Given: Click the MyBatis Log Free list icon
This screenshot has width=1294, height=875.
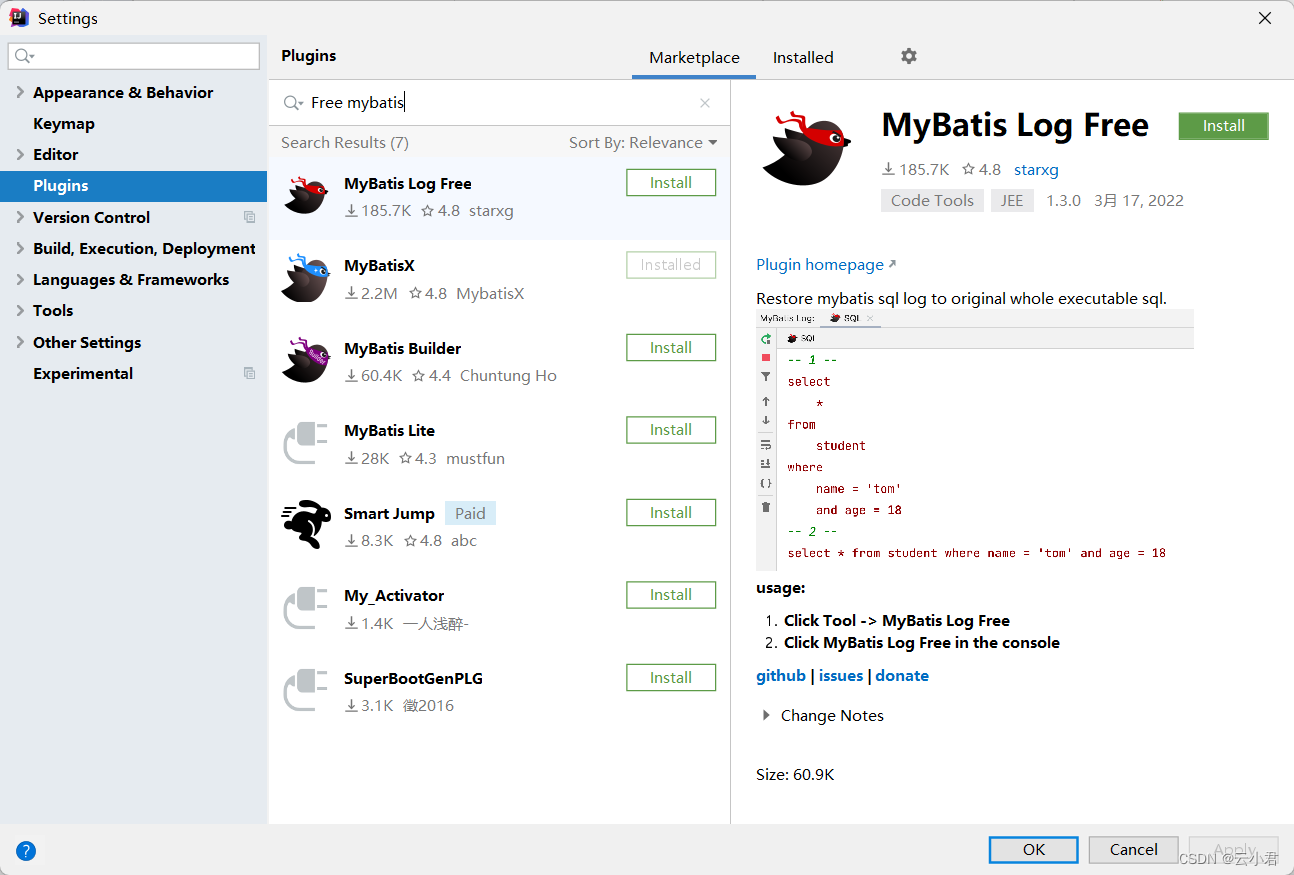Looking at the screenshot, I should pos(306,195).
